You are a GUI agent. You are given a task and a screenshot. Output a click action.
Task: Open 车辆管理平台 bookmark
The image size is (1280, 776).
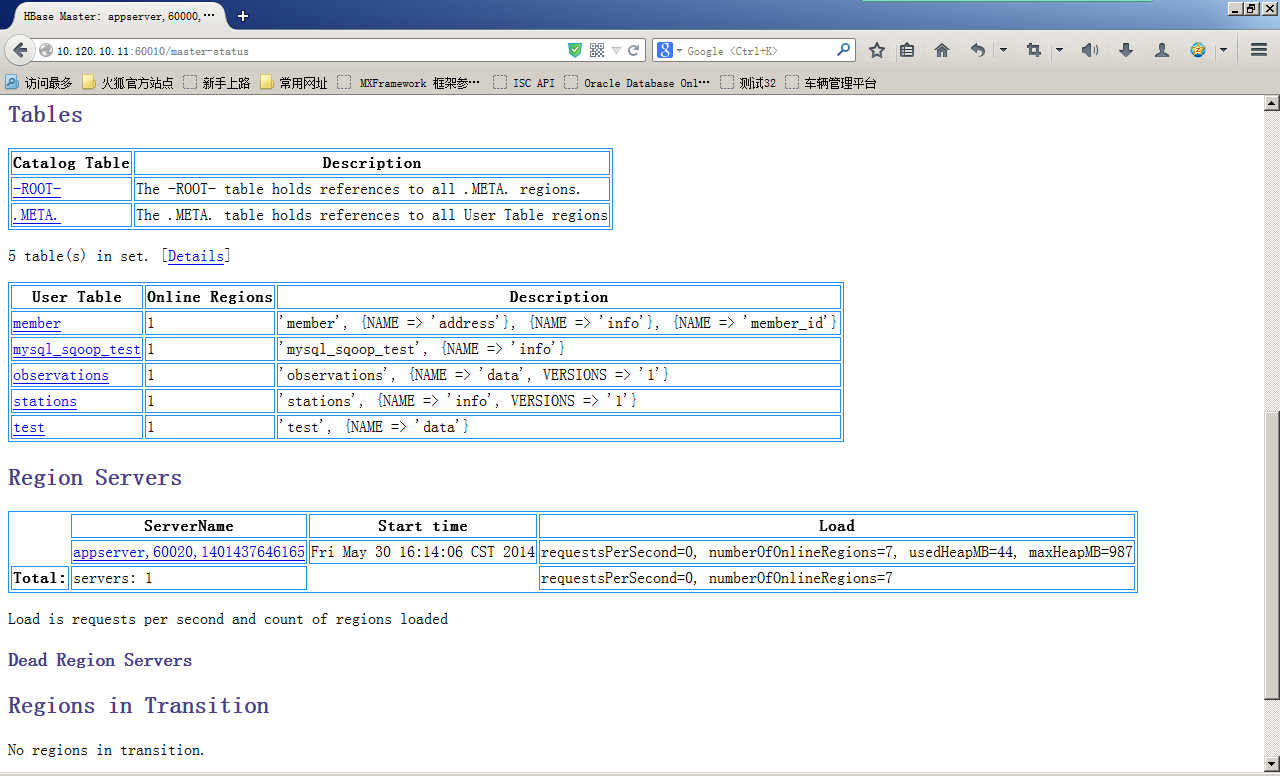pos(832,83)
